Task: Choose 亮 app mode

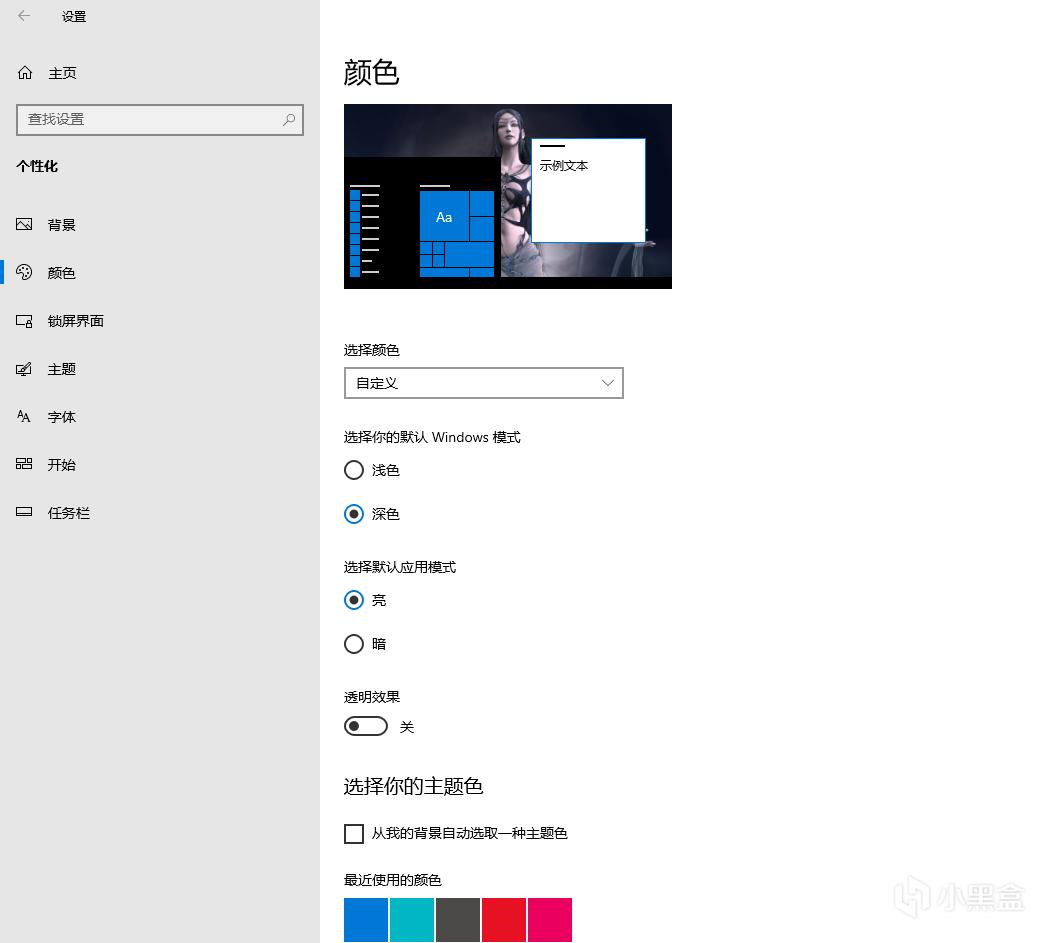Action: pos(354,600)
